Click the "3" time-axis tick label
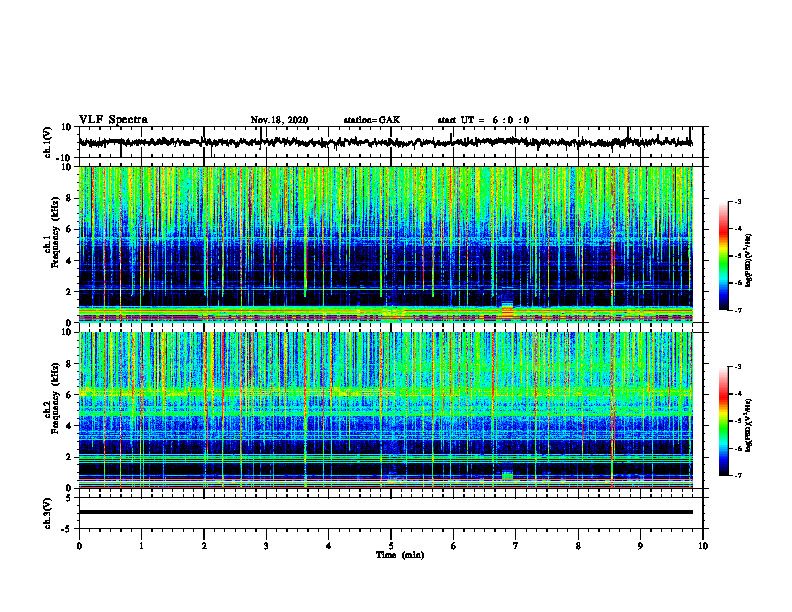The width and height of the screenshot is (792, 612). pyautogui.click(x=266, y=546)
